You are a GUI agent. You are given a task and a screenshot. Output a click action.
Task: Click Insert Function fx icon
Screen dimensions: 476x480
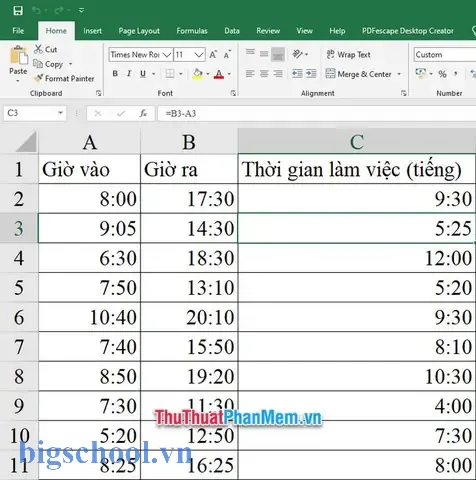pyautogui.click(x=143, y=114)
